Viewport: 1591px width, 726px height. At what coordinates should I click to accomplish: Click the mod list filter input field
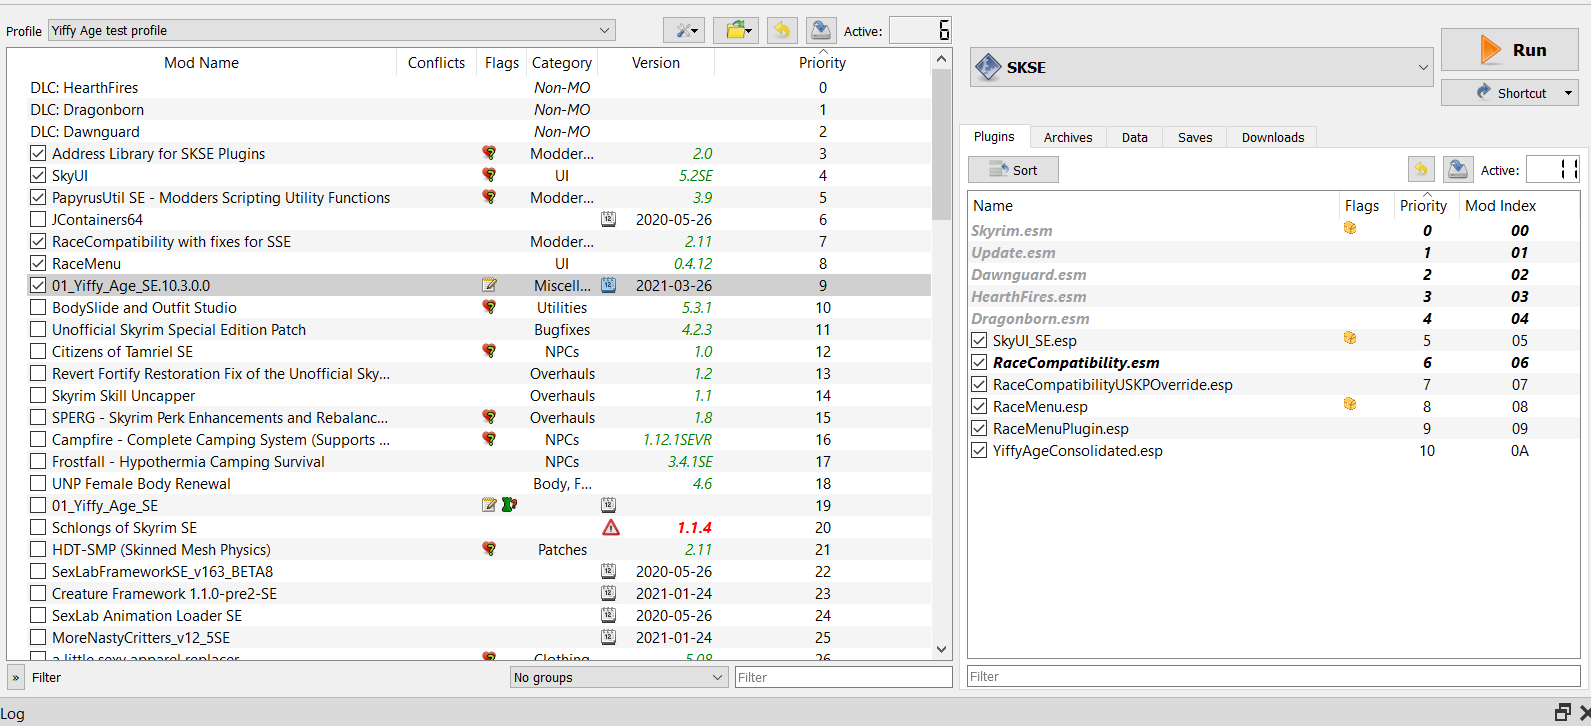click(843, 677)
